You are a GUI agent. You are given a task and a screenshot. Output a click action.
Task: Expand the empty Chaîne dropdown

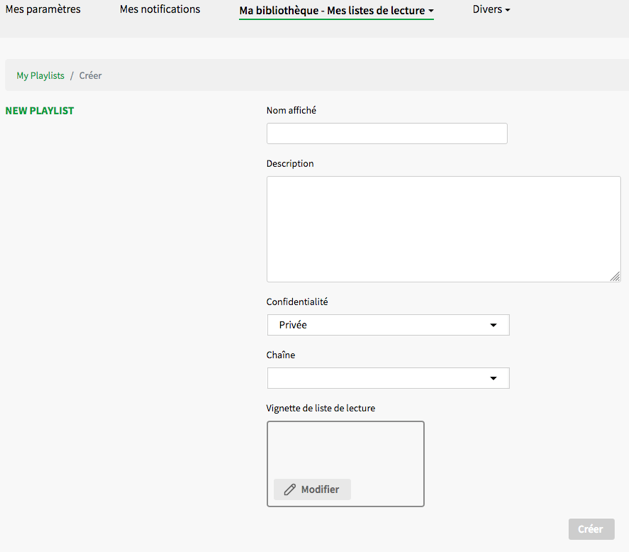click(387, 378)
